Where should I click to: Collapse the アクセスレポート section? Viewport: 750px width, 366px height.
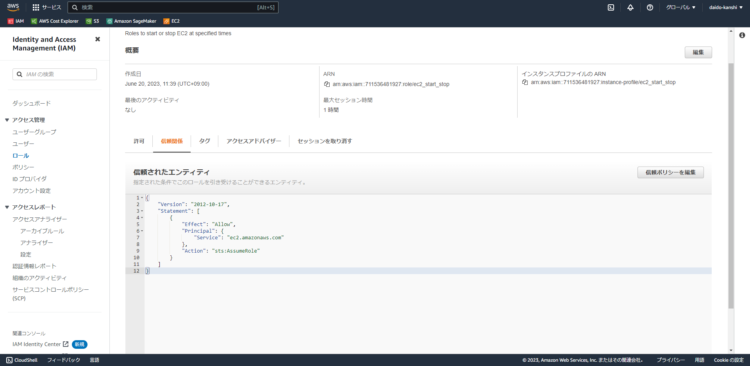tap(7, 207)
